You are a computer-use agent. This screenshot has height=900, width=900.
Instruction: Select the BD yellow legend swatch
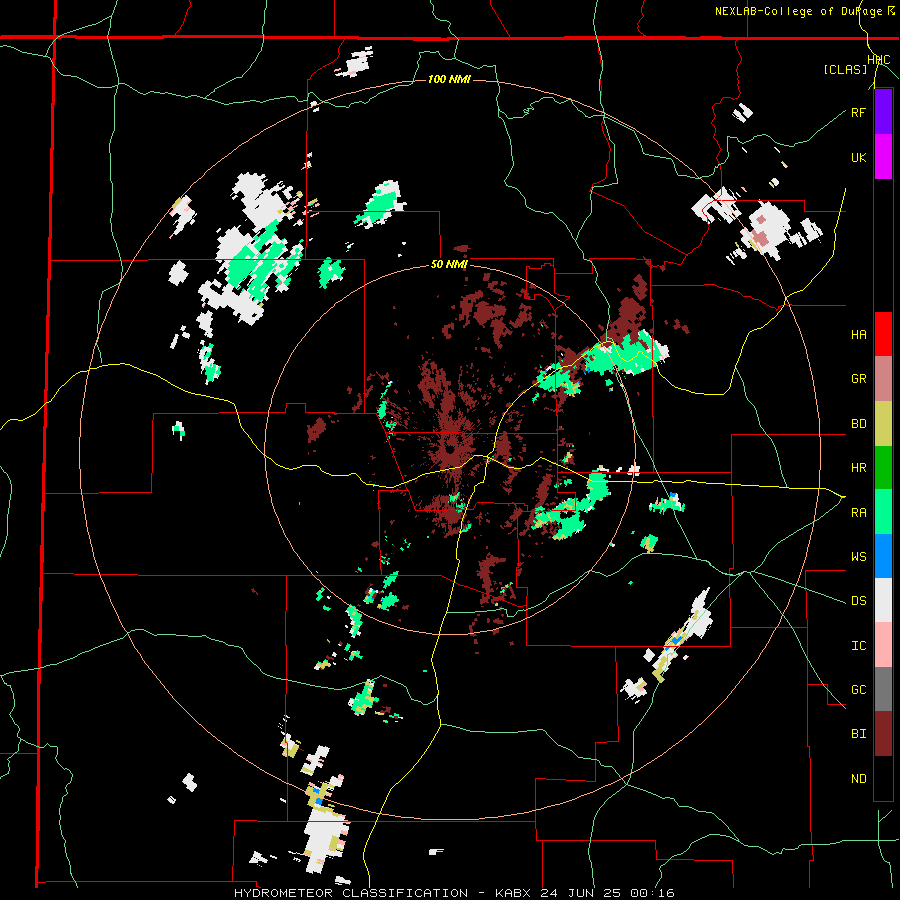pyautogui.click(x=883, y=424)
